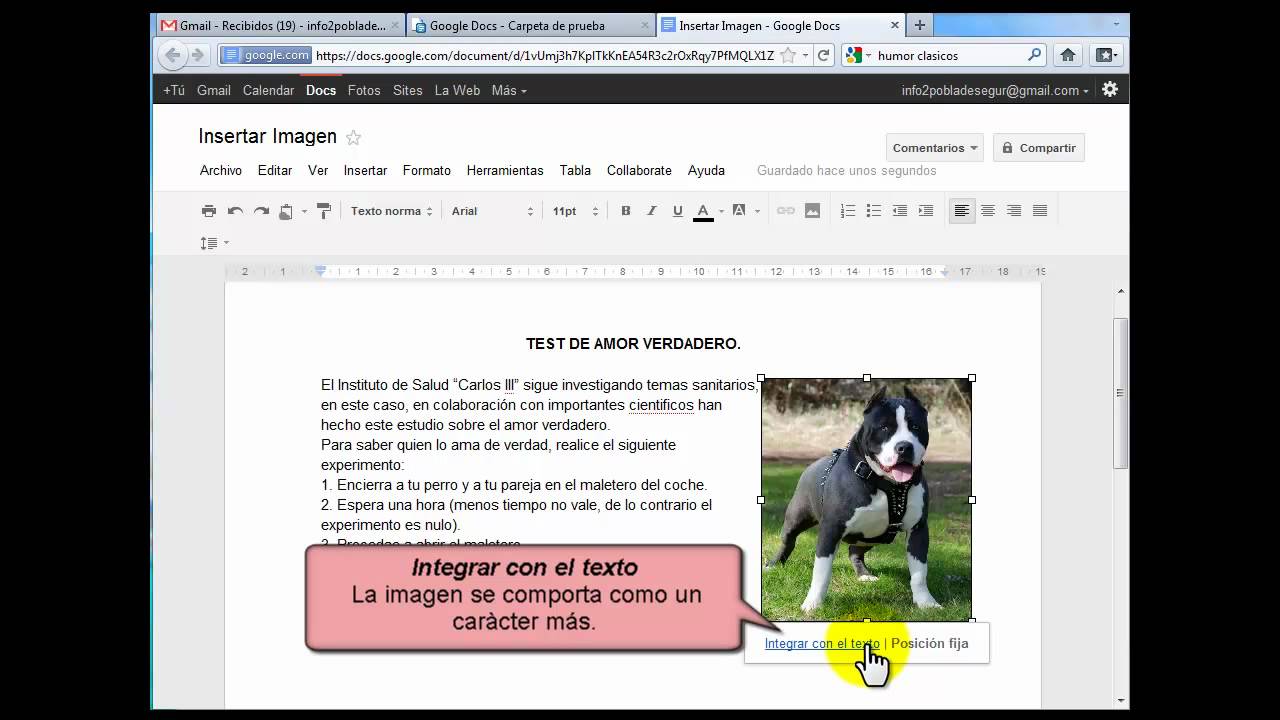Image resolution: width=1280 pixels, height=720 pixels.
Task: Click the Compartir button
Action: (1038, 148)
